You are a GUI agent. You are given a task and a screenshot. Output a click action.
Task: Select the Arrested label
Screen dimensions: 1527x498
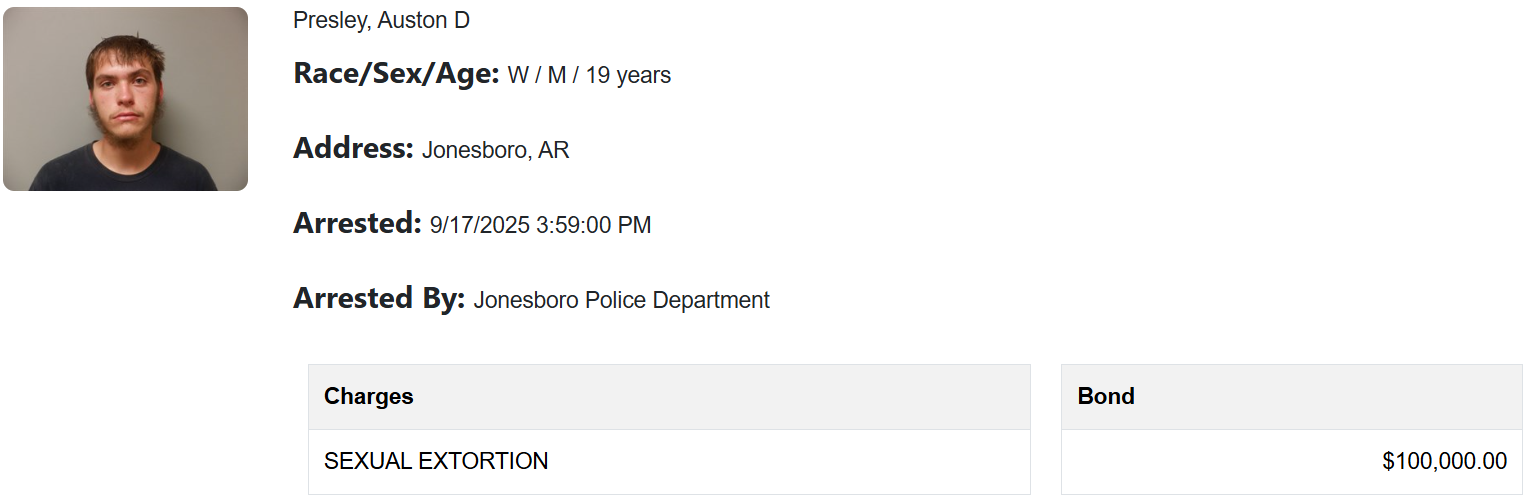tap(357, 223)
